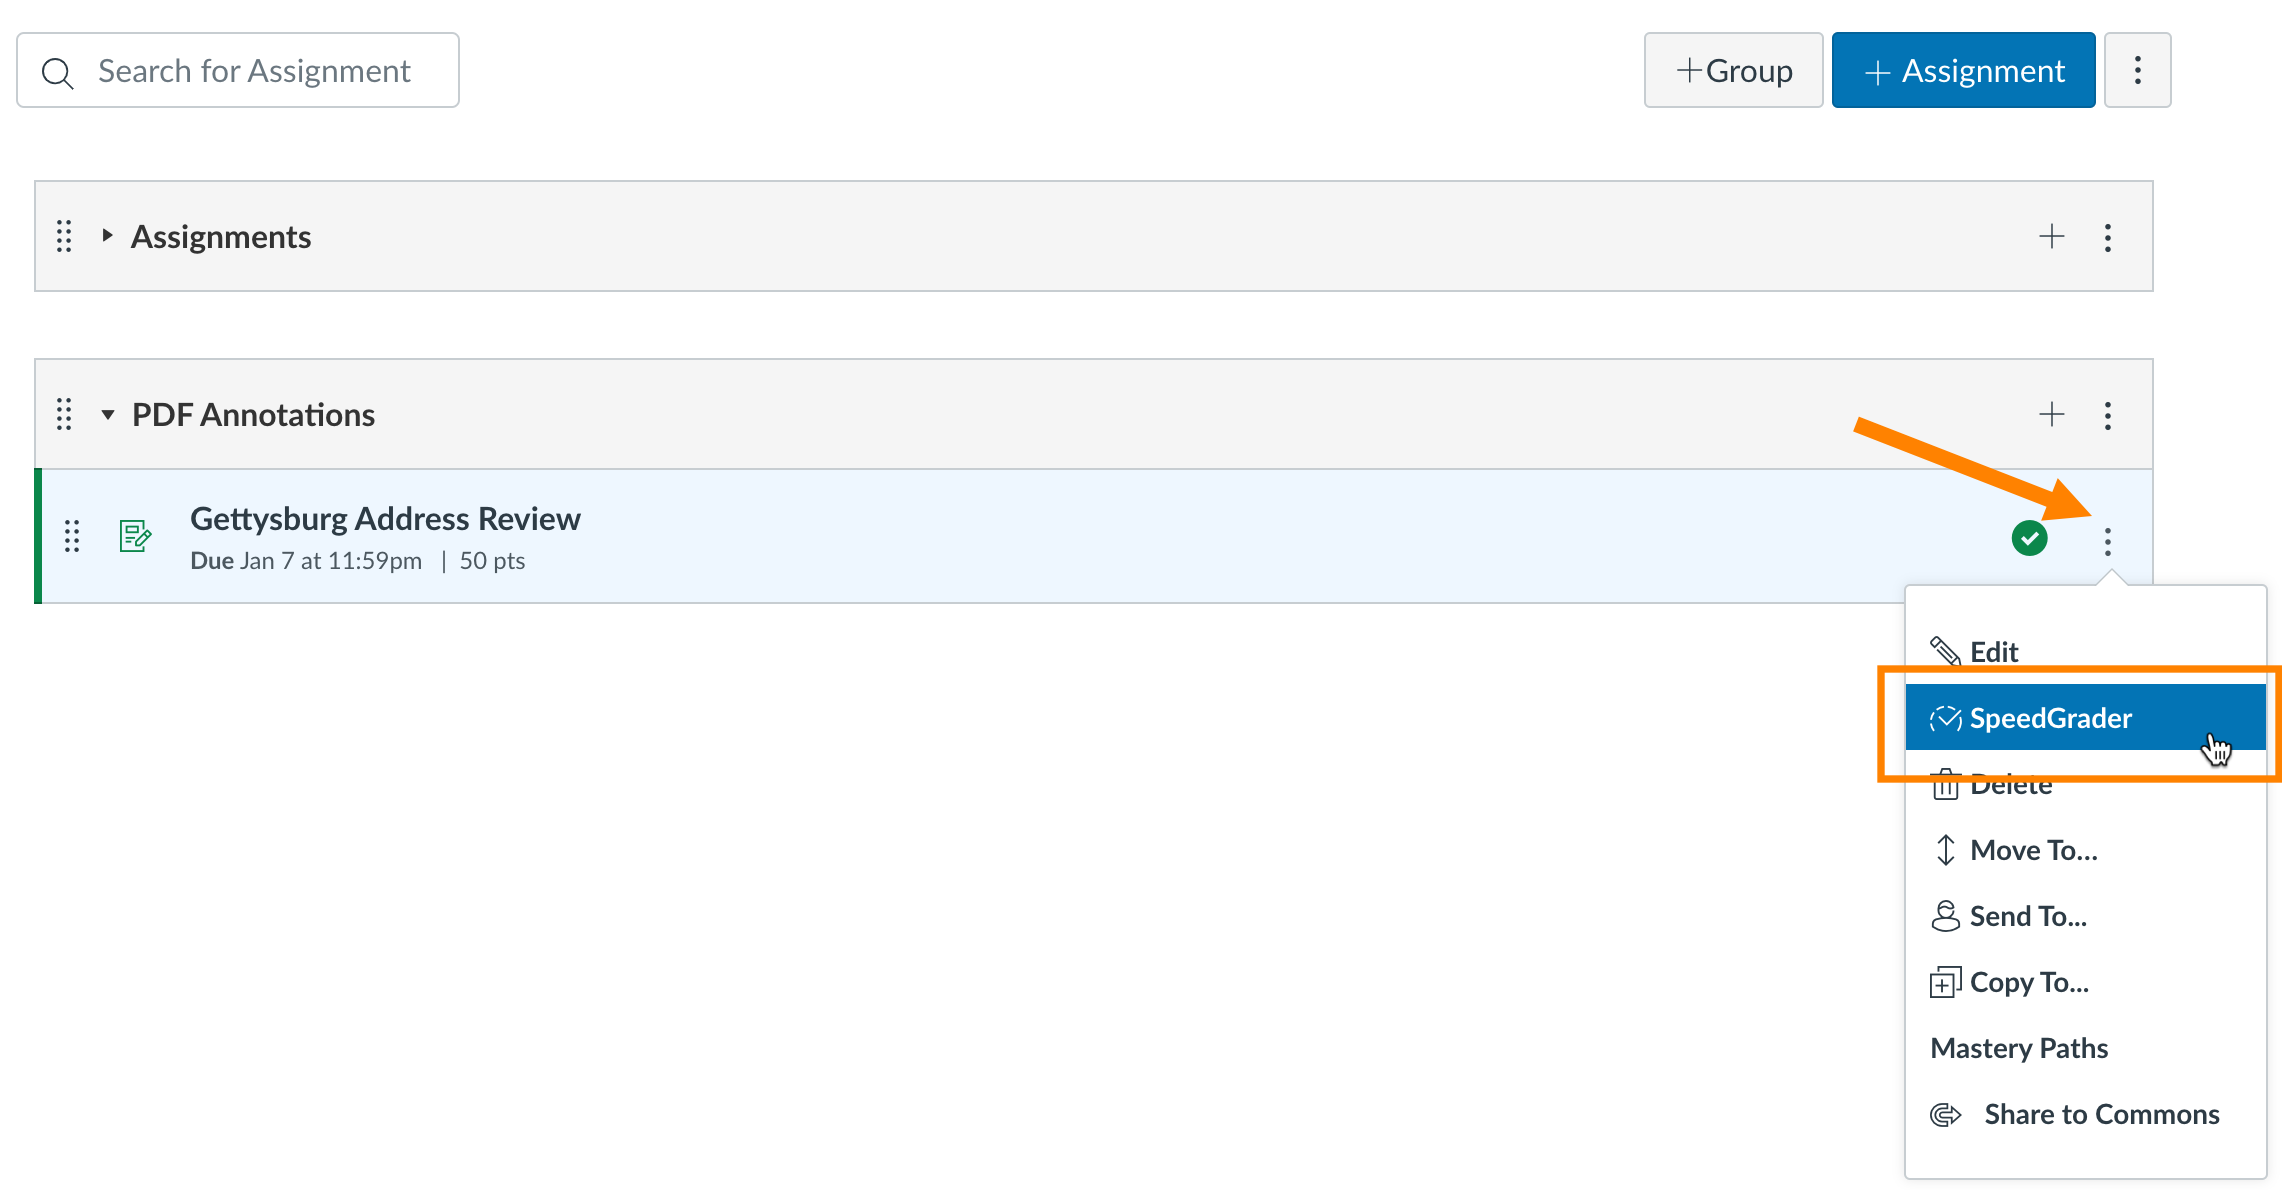Image resolution: width=2282 pixels, height=1190 pixels.
Task: Click the assignment type icon beside Gettysburg Address Review
Action: [x=135, y=537]
